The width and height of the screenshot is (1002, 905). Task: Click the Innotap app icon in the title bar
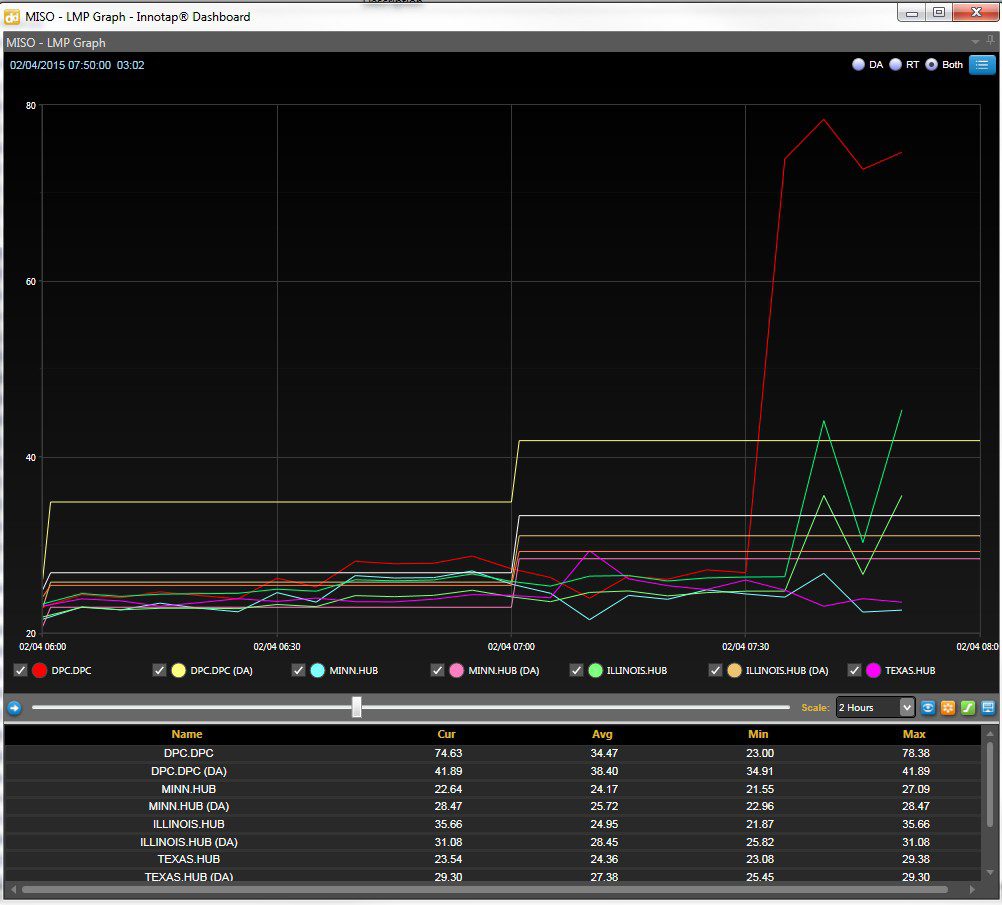(12, 17)
